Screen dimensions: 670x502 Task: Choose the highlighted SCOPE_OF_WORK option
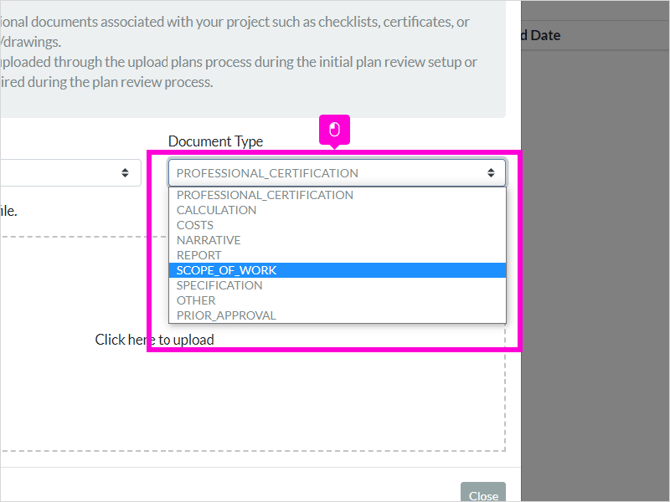click(337, 270)
